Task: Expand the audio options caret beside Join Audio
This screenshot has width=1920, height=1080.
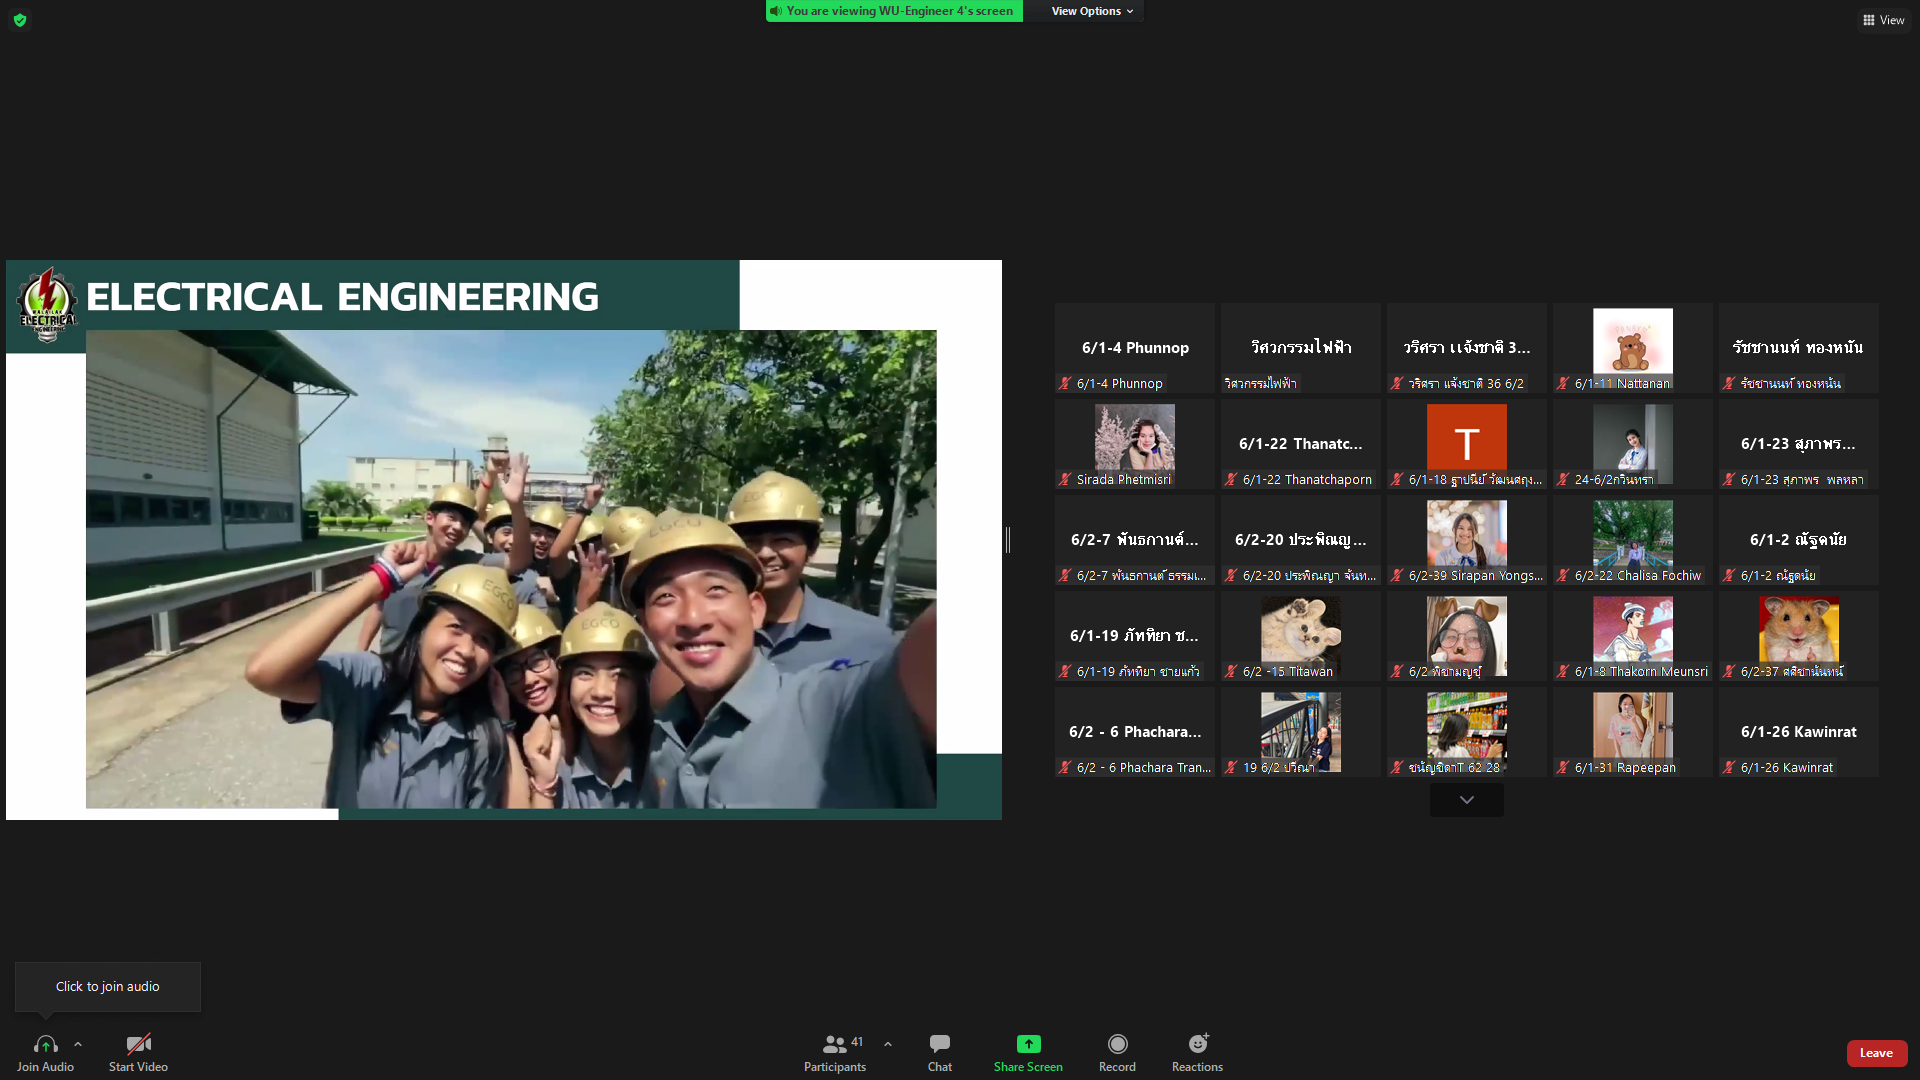Action: (78, 1043)
